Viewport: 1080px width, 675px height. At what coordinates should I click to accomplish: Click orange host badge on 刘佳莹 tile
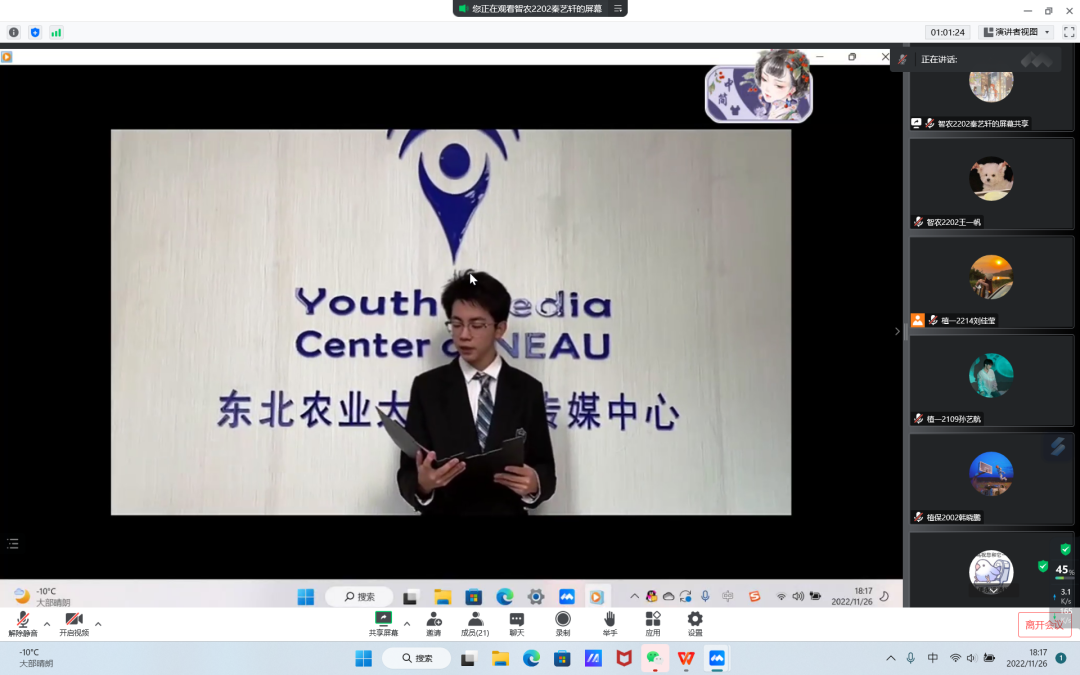coord(917,320)
